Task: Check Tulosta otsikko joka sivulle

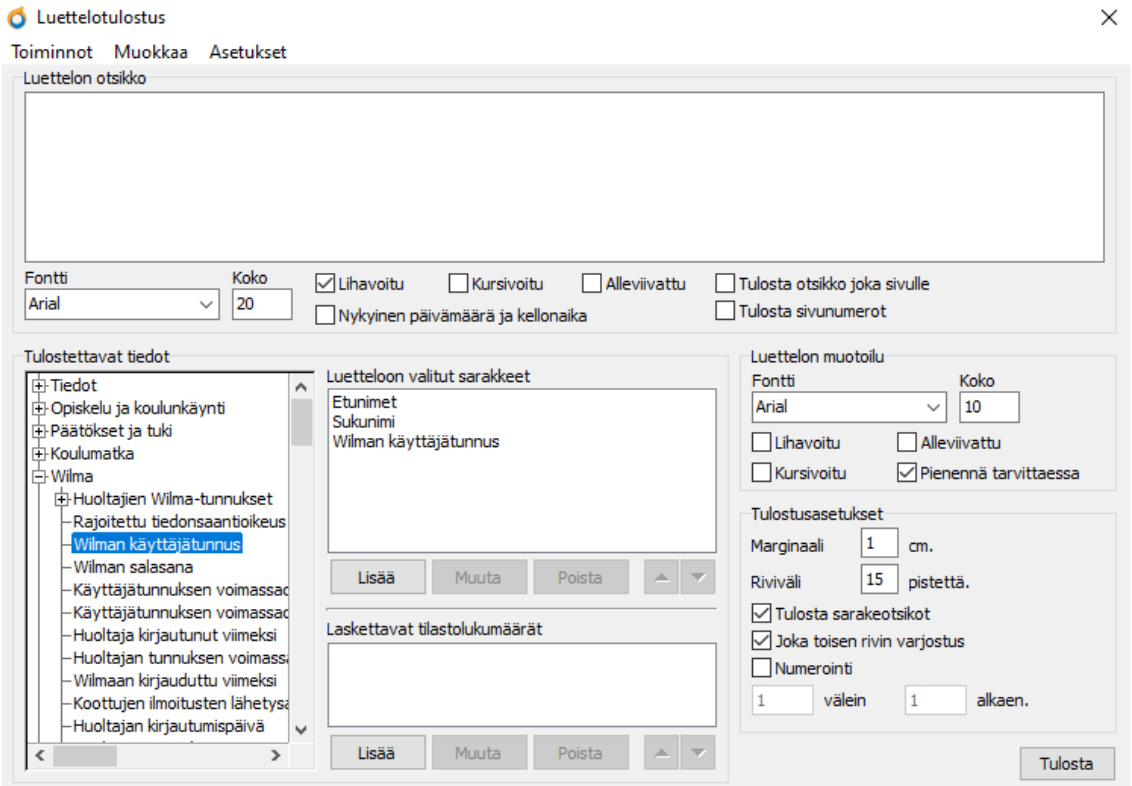Action: coord(725,284)
